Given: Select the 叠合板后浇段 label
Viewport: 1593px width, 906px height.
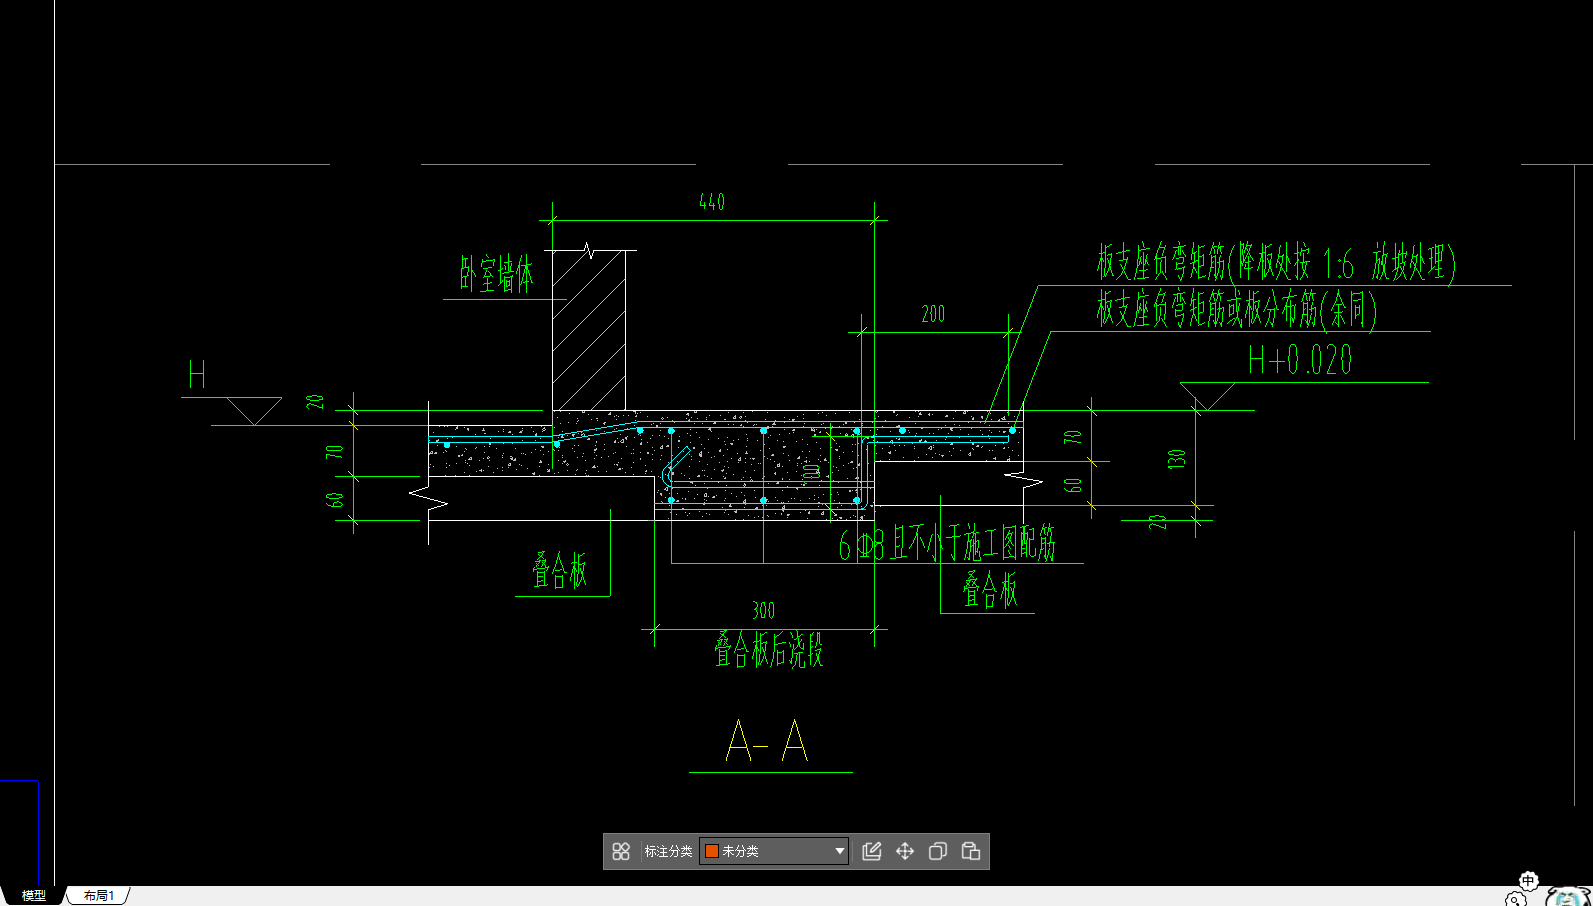Looking at the screenshot, I should (768, 650).
